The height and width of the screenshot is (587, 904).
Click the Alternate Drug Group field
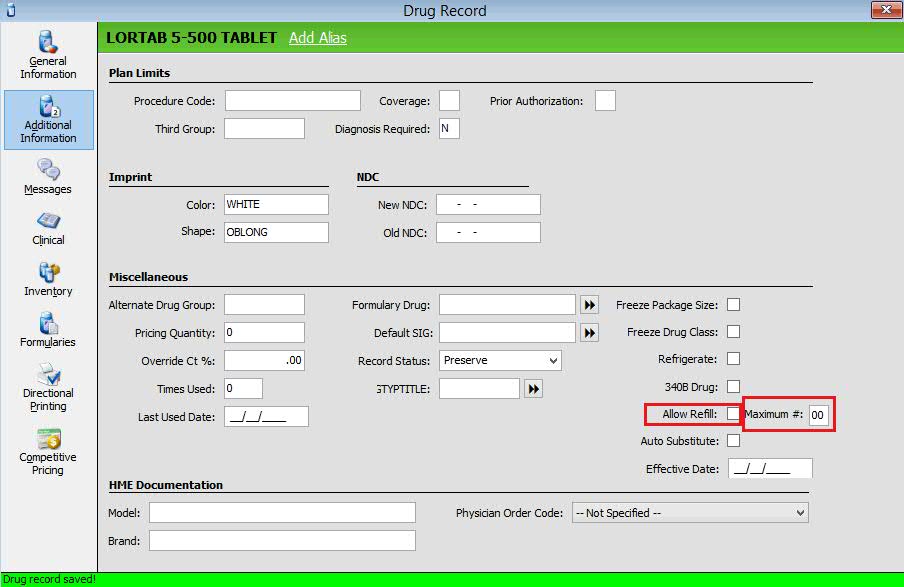coord(264,304)
